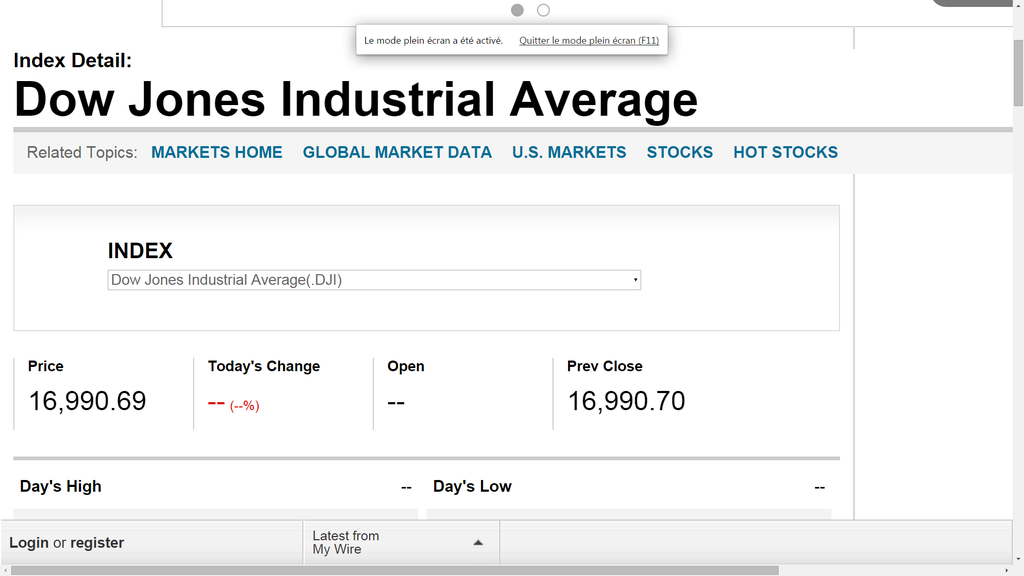Click the horizontal scrollbar thumb at bottom
Screen dimensions: 1024x576
click(x=395, y=570)
